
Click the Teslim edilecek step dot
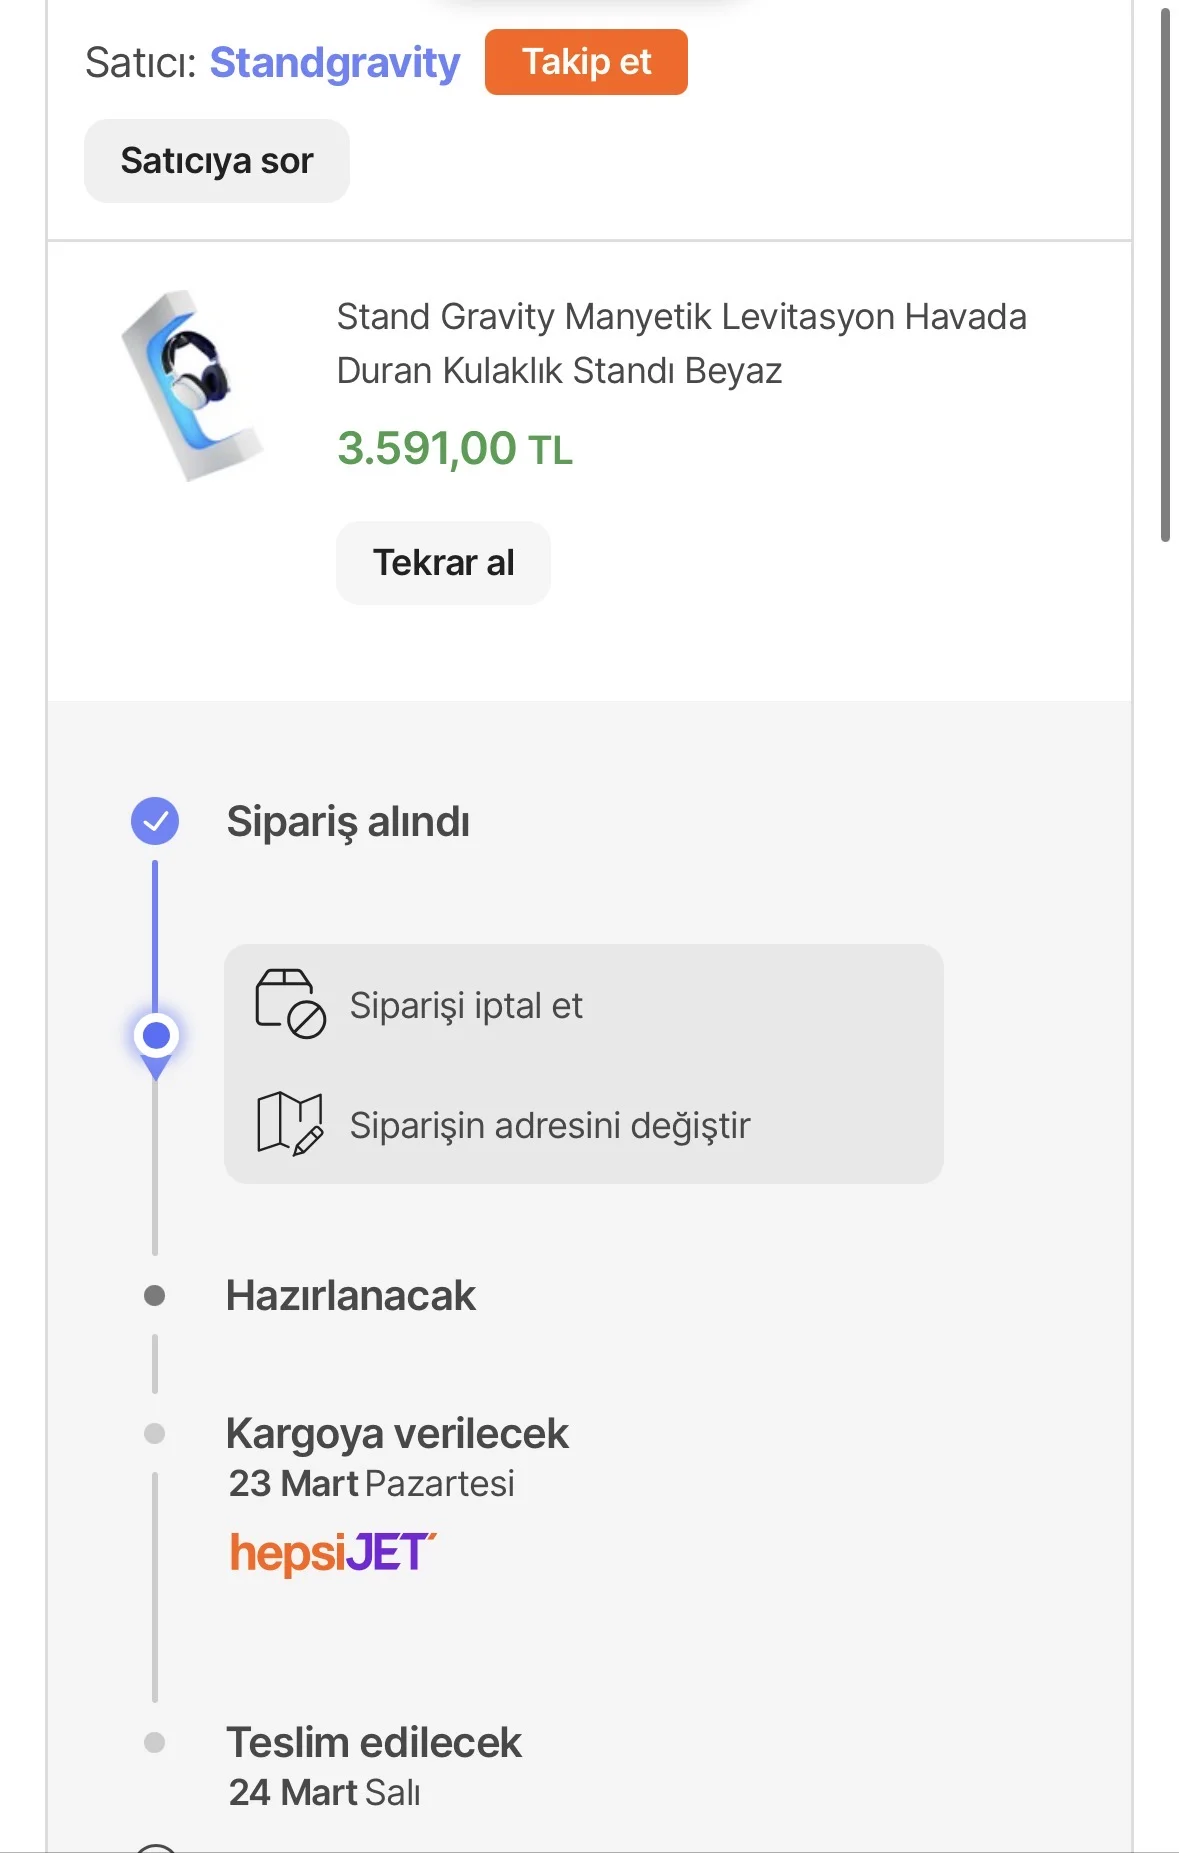point(155,1743)
